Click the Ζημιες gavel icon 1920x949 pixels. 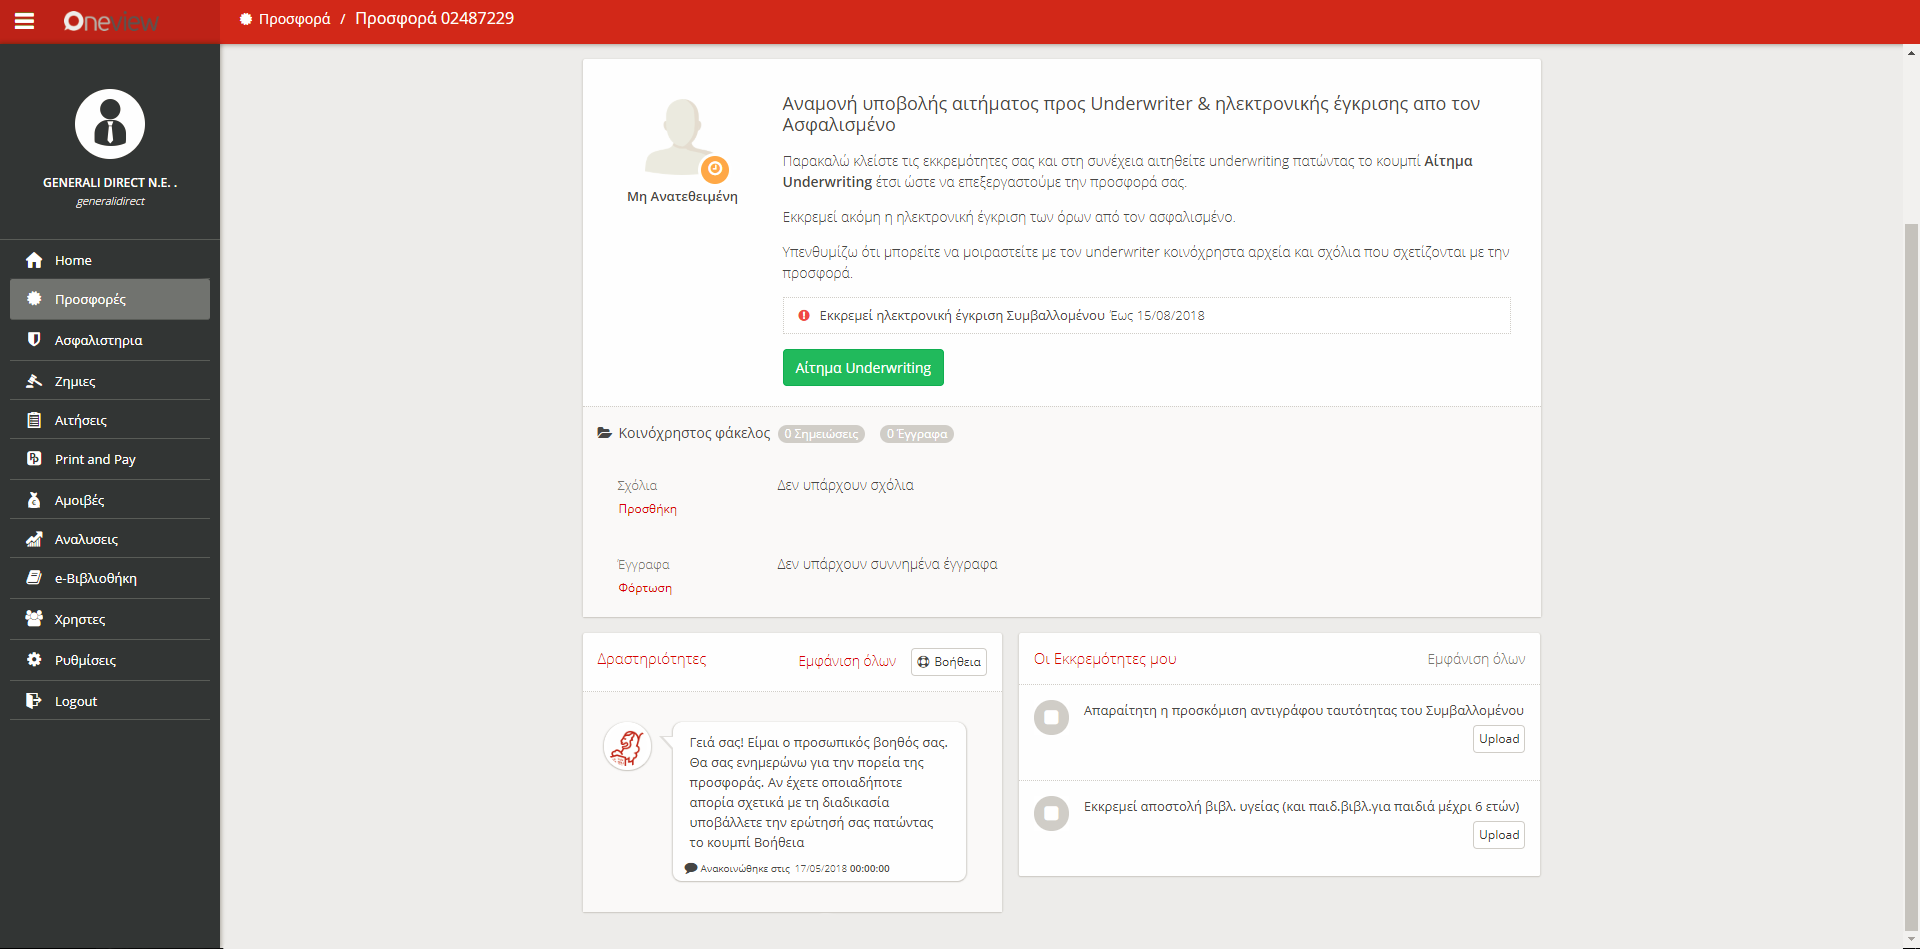click(x=34, y=381)
